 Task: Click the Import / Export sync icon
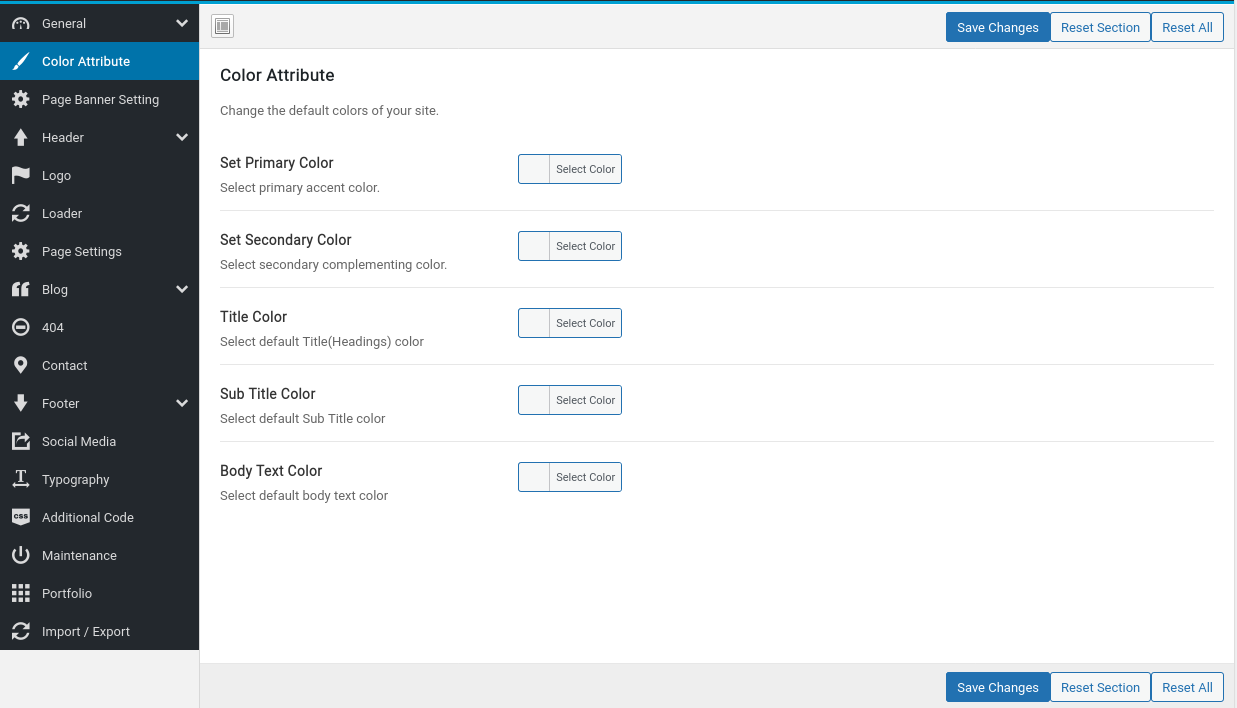pos(20,631)
